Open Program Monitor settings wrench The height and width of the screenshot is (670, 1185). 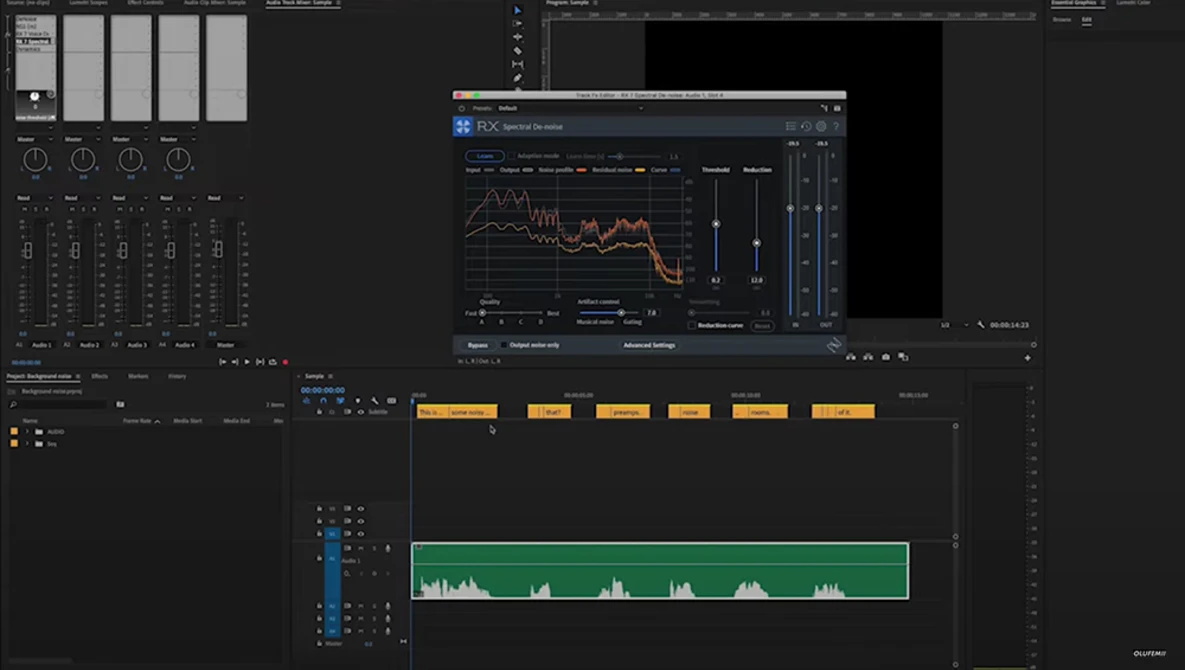pos(981,325)
